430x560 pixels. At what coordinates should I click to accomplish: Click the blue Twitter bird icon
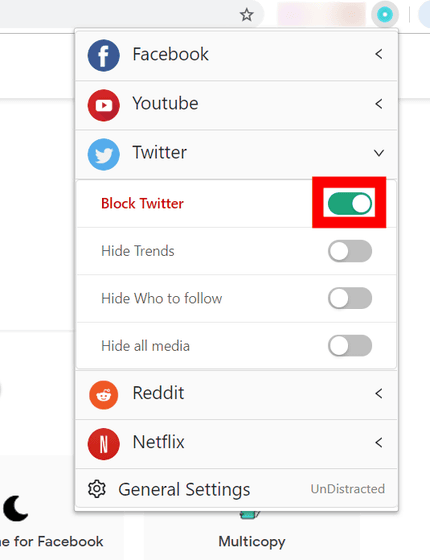(x=104, y=154)
